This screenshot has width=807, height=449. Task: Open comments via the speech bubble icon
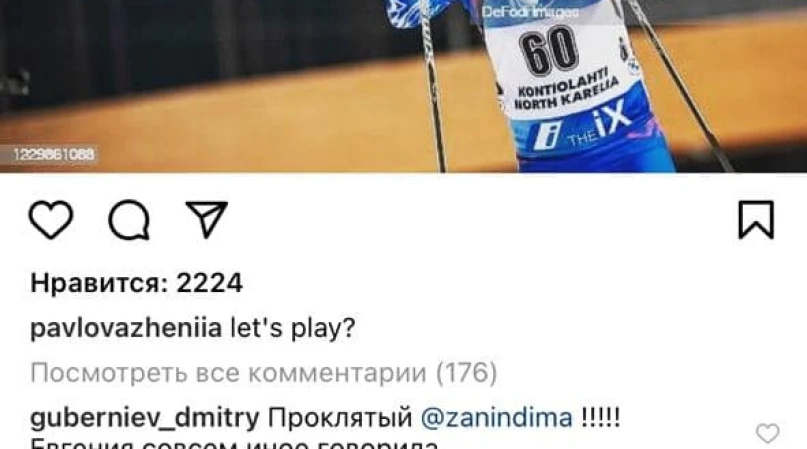[129, 220]
